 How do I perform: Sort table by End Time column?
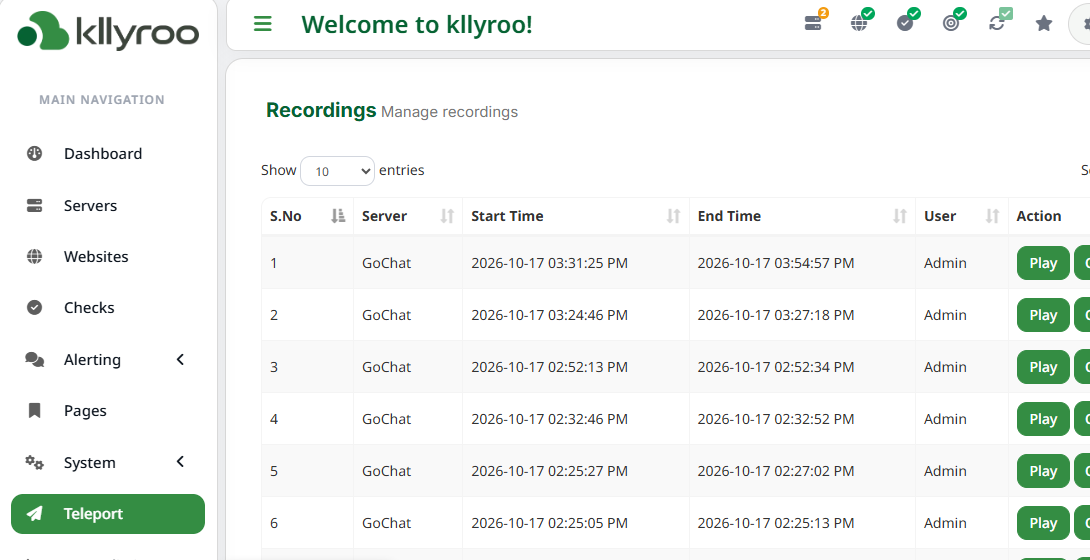coord(802,216)
